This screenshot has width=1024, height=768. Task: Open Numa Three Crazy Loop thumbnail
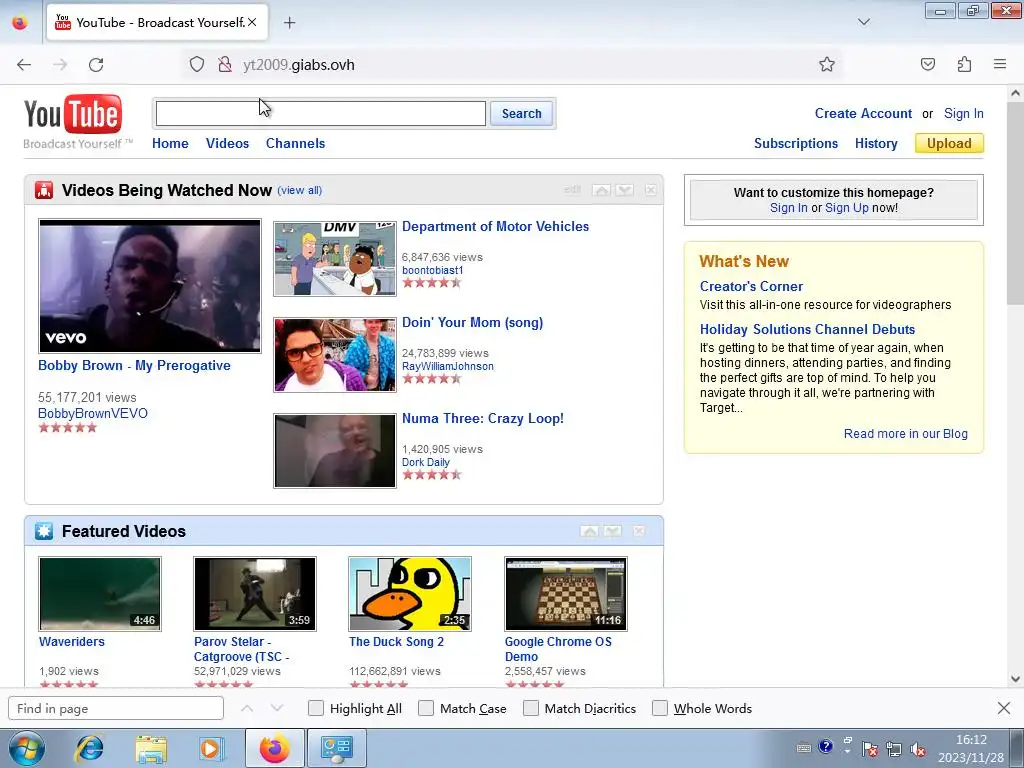click(x=334, y=451)
